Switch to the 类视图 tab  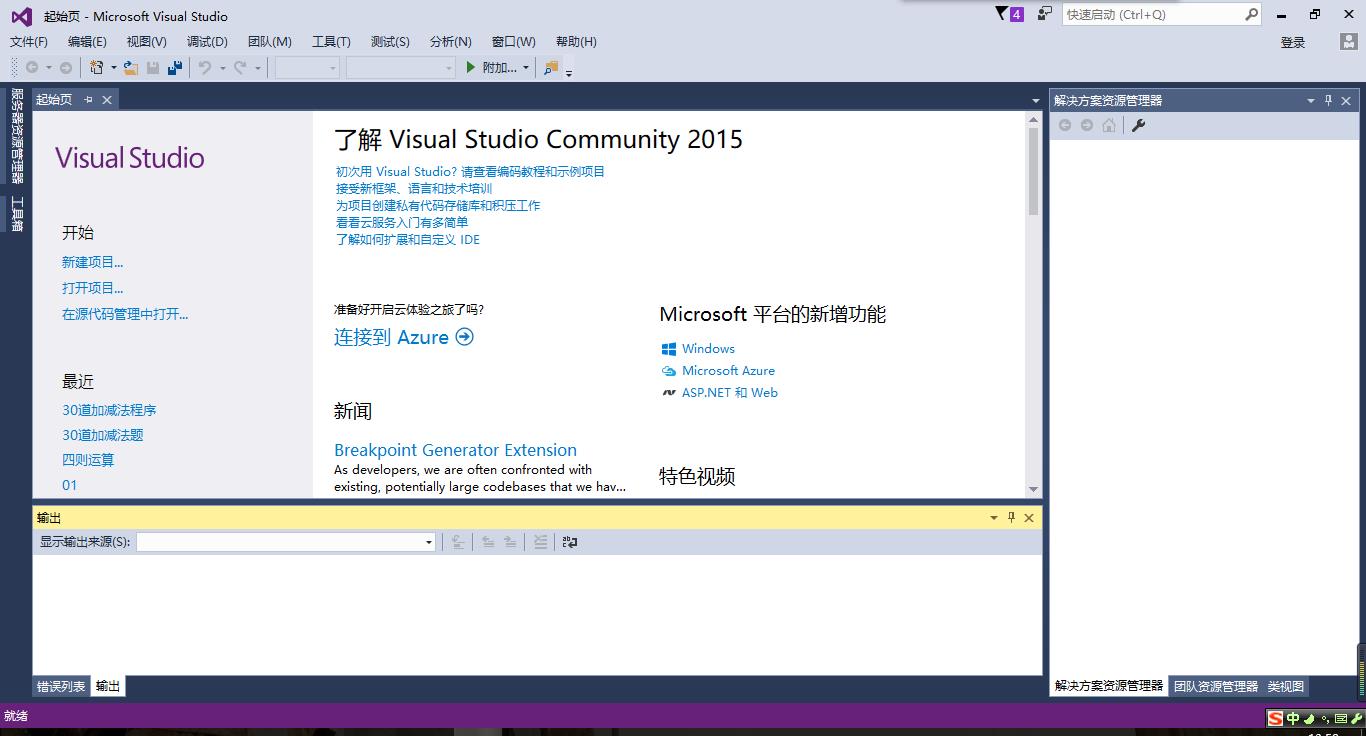(1286, 686)
